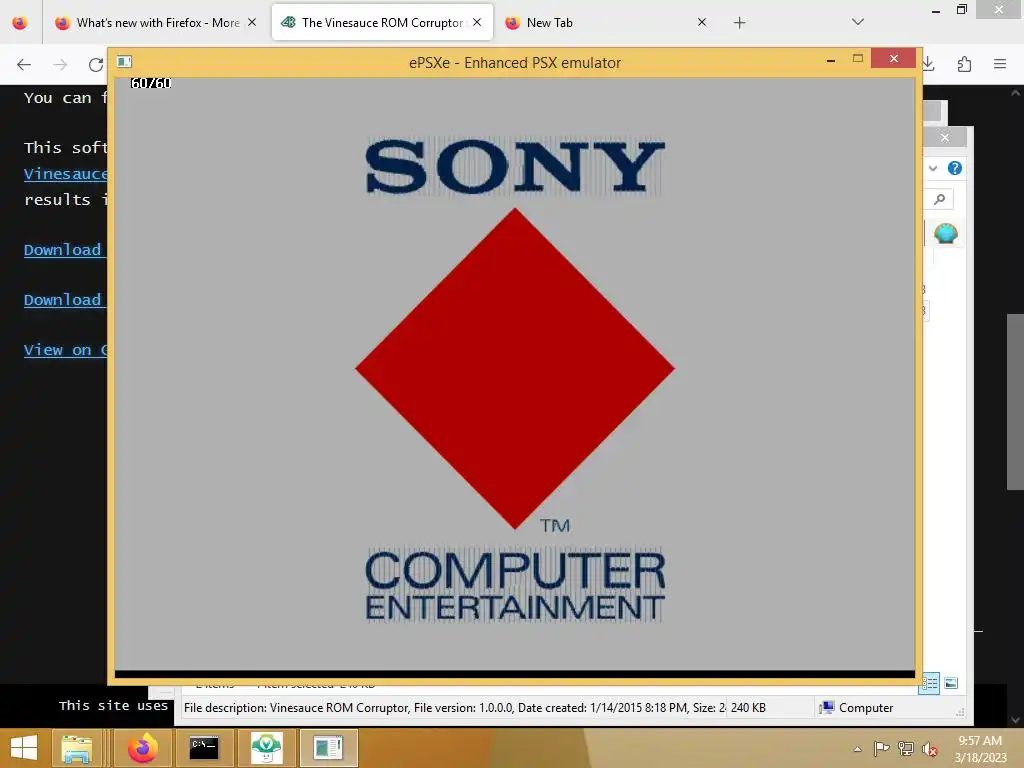Open the View on G link
1024x768 pixels.
tap(65, 350)
